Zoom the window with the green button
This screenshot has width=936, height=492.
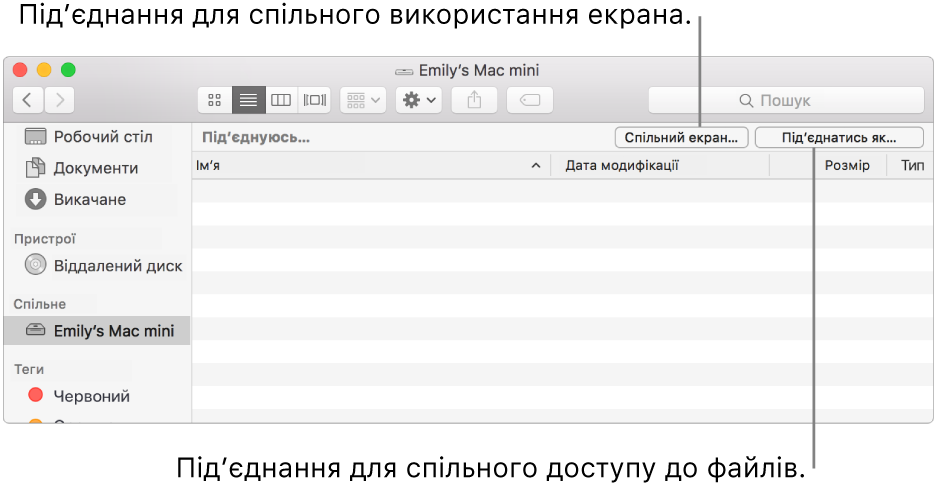pyautogui.click(x=69, y=70)
